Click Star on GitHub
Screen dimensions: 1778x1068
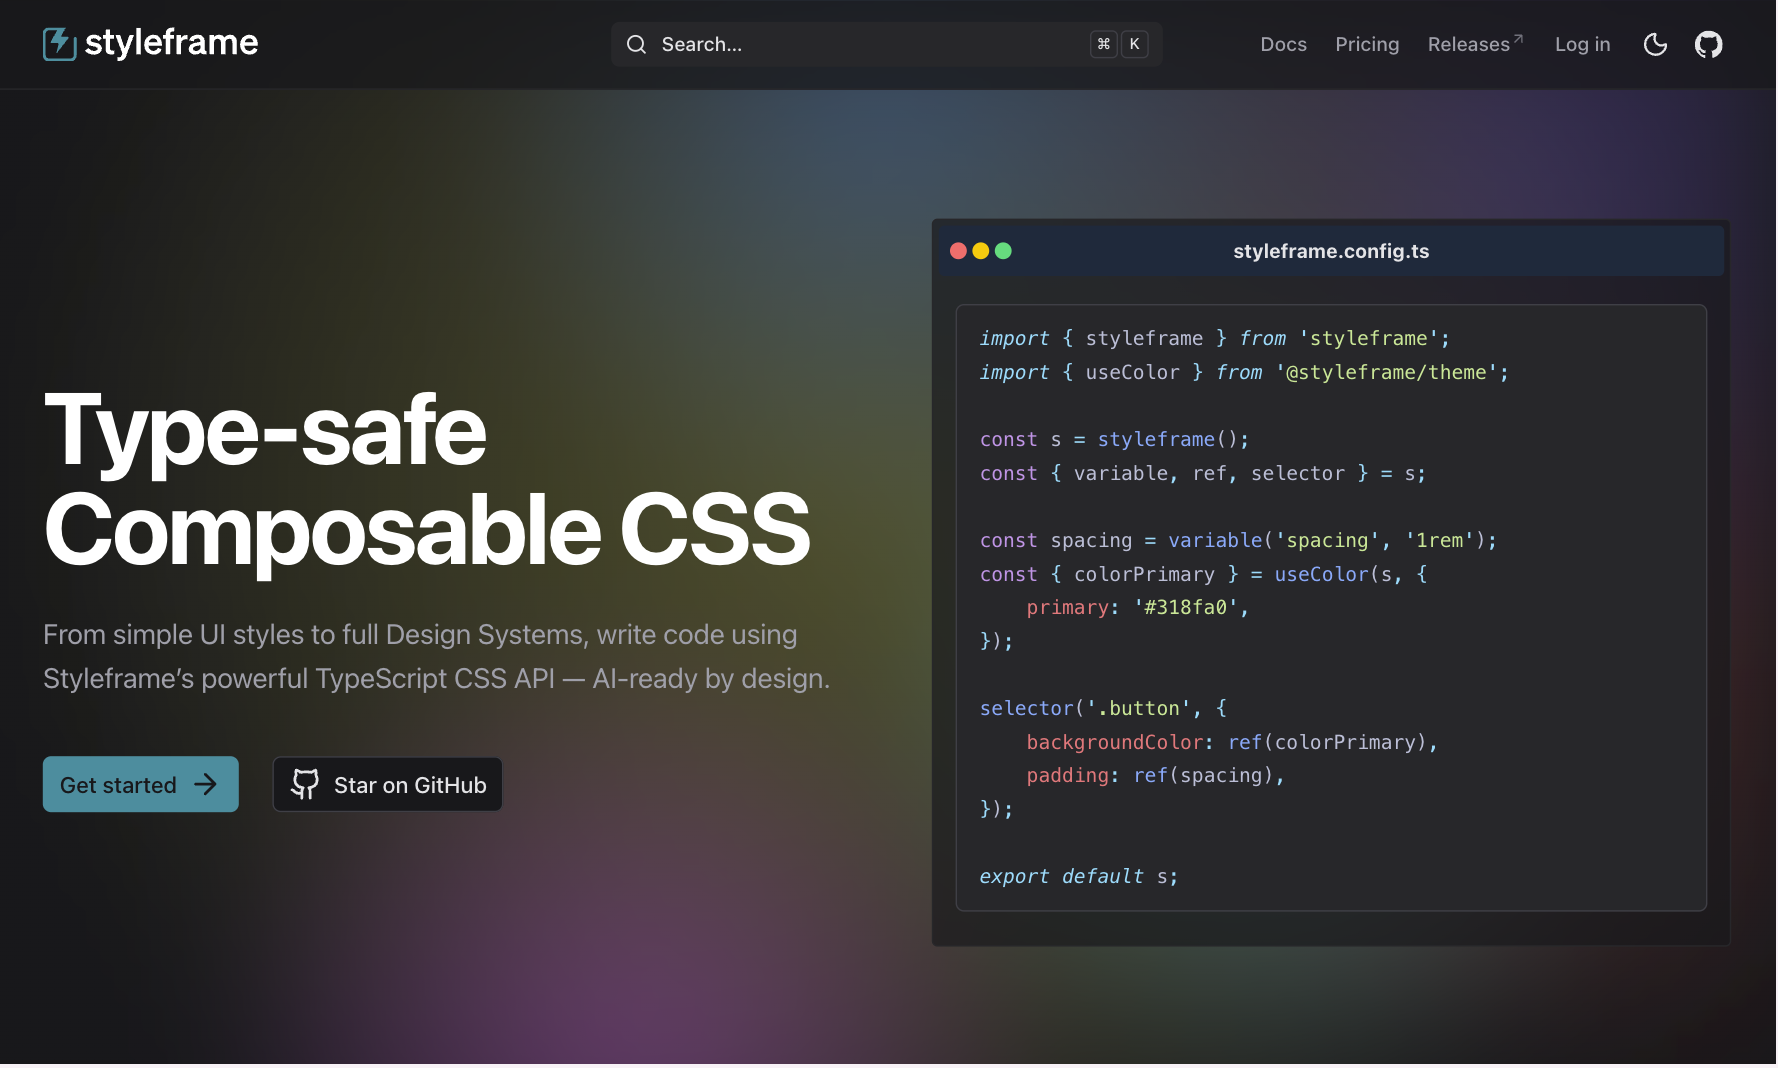[x=387, y=784]
